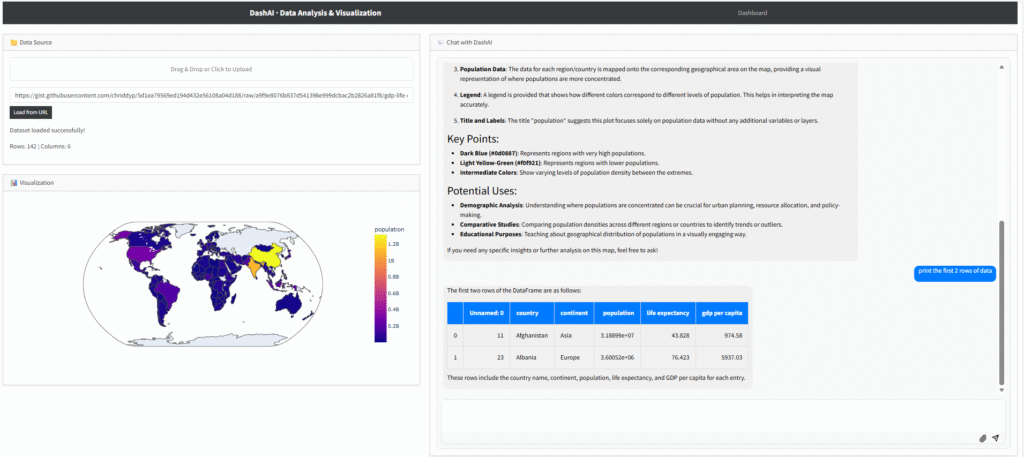Click the Drag & Drop upload area
This screenshot has width=1024, height=457.
tap(211, 69)
